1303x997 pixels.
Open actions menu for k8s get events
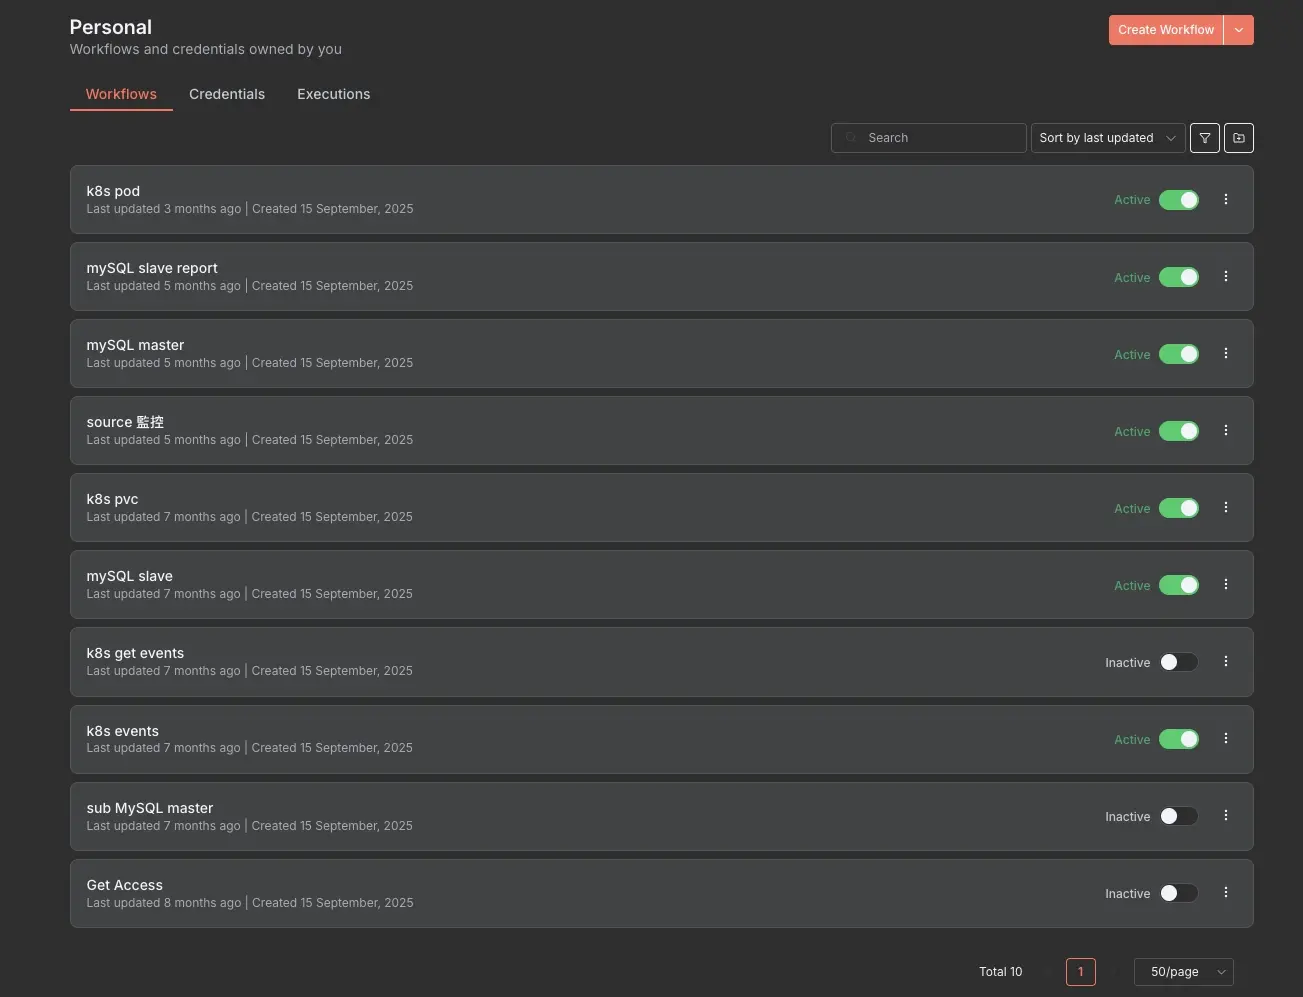click(x=1225, y=661)
